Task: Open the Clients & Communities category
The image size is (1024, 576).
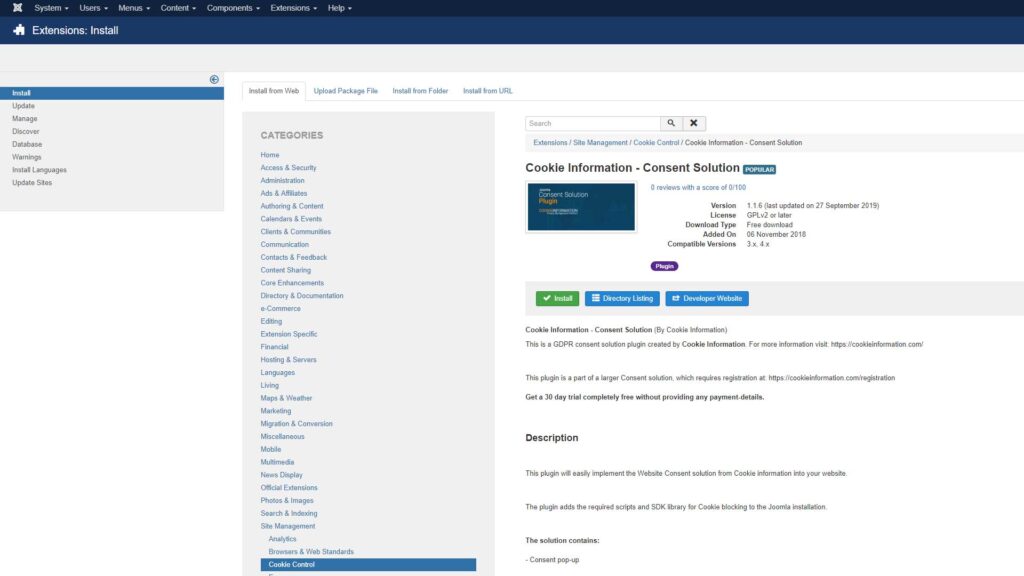Action: [x=295, y=232]
